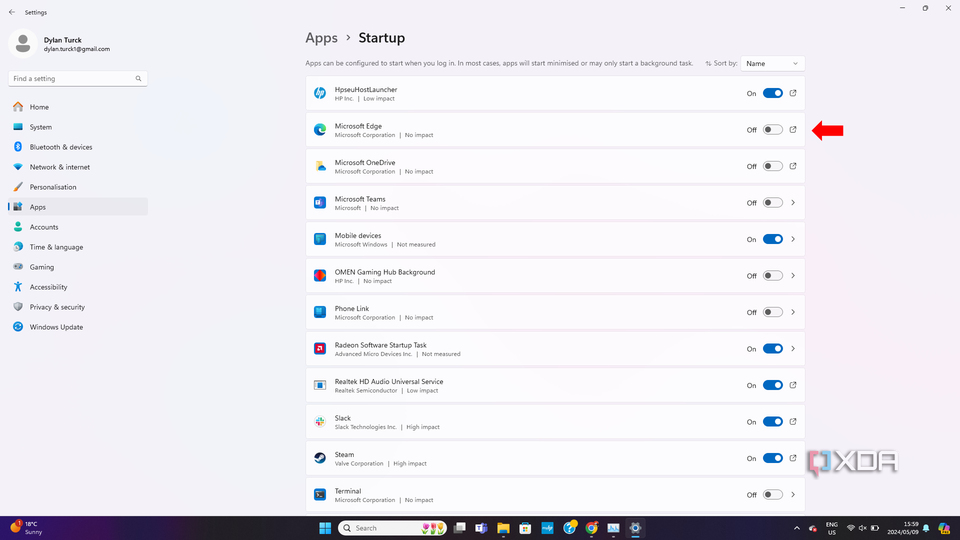Click the search magnifier in Find a setting

pyautogui.click(x=138, y=78)
